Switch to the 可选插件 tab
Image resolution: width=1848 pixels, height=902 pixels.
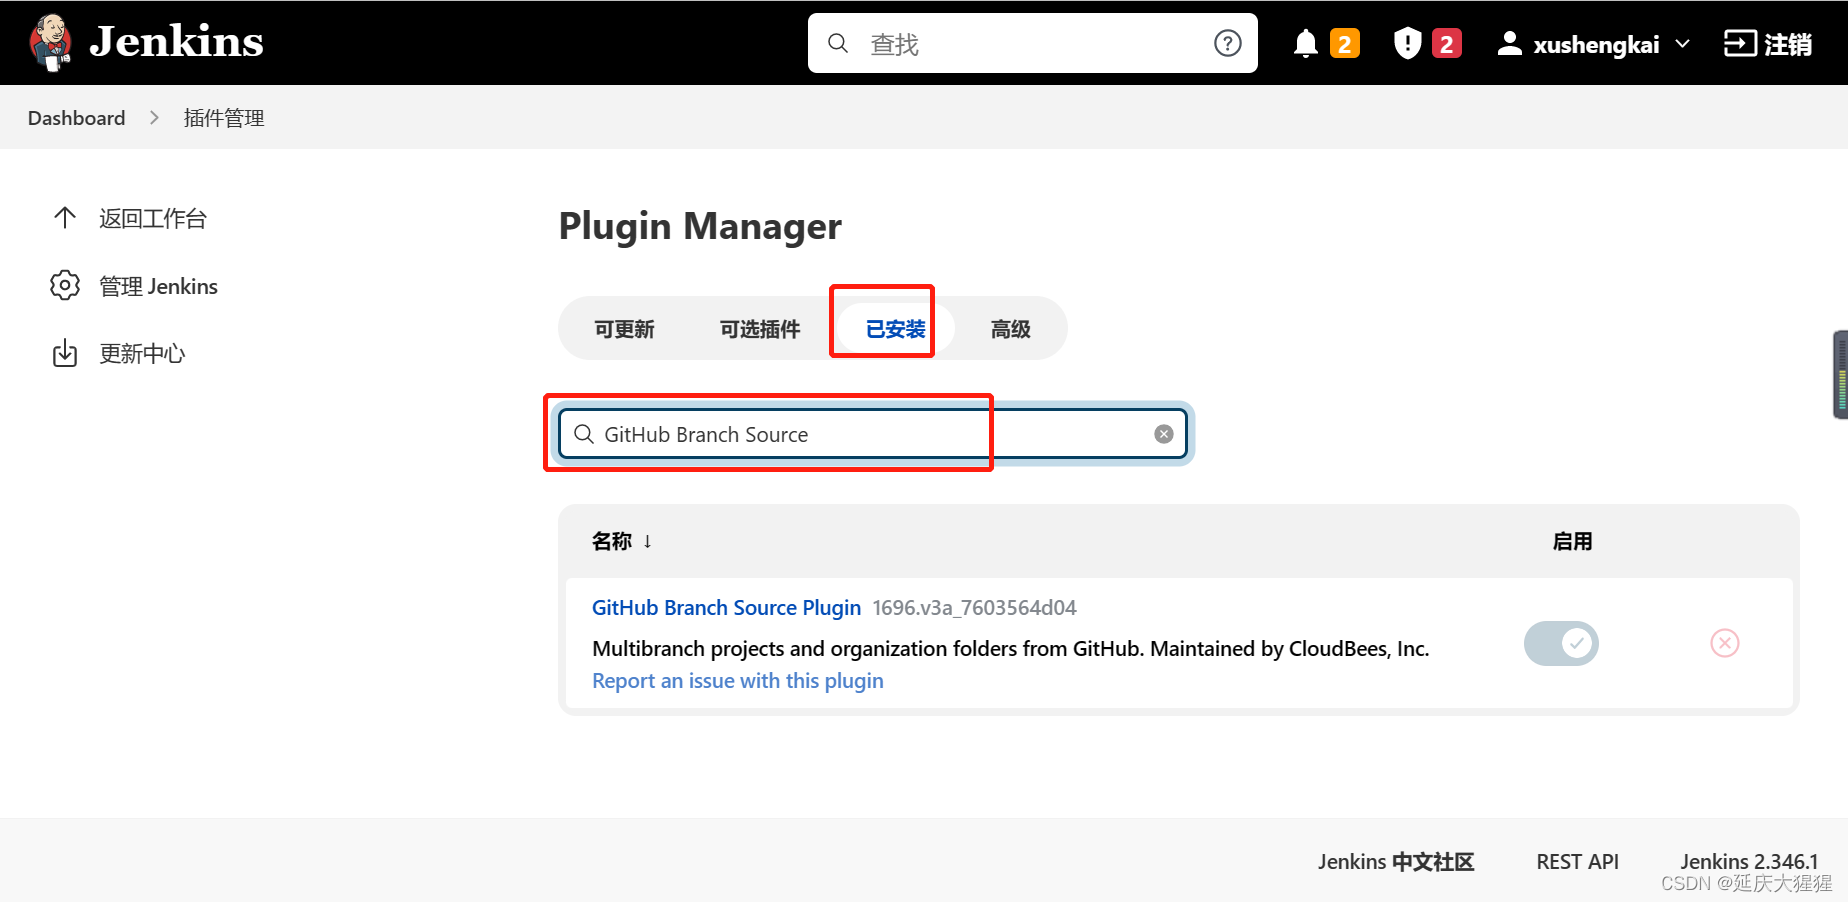760,329
